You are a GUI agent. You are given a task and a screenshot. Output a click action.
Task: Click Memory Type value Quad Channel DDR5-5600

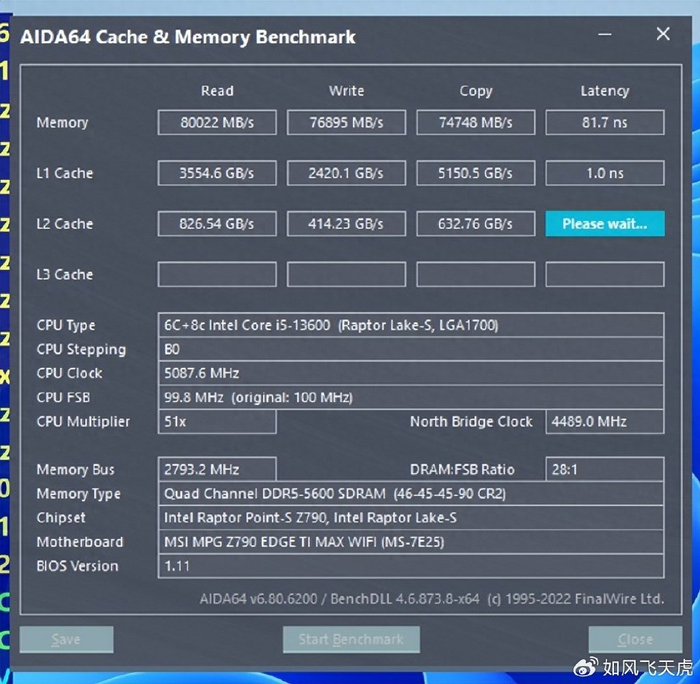tap(411, 493)
